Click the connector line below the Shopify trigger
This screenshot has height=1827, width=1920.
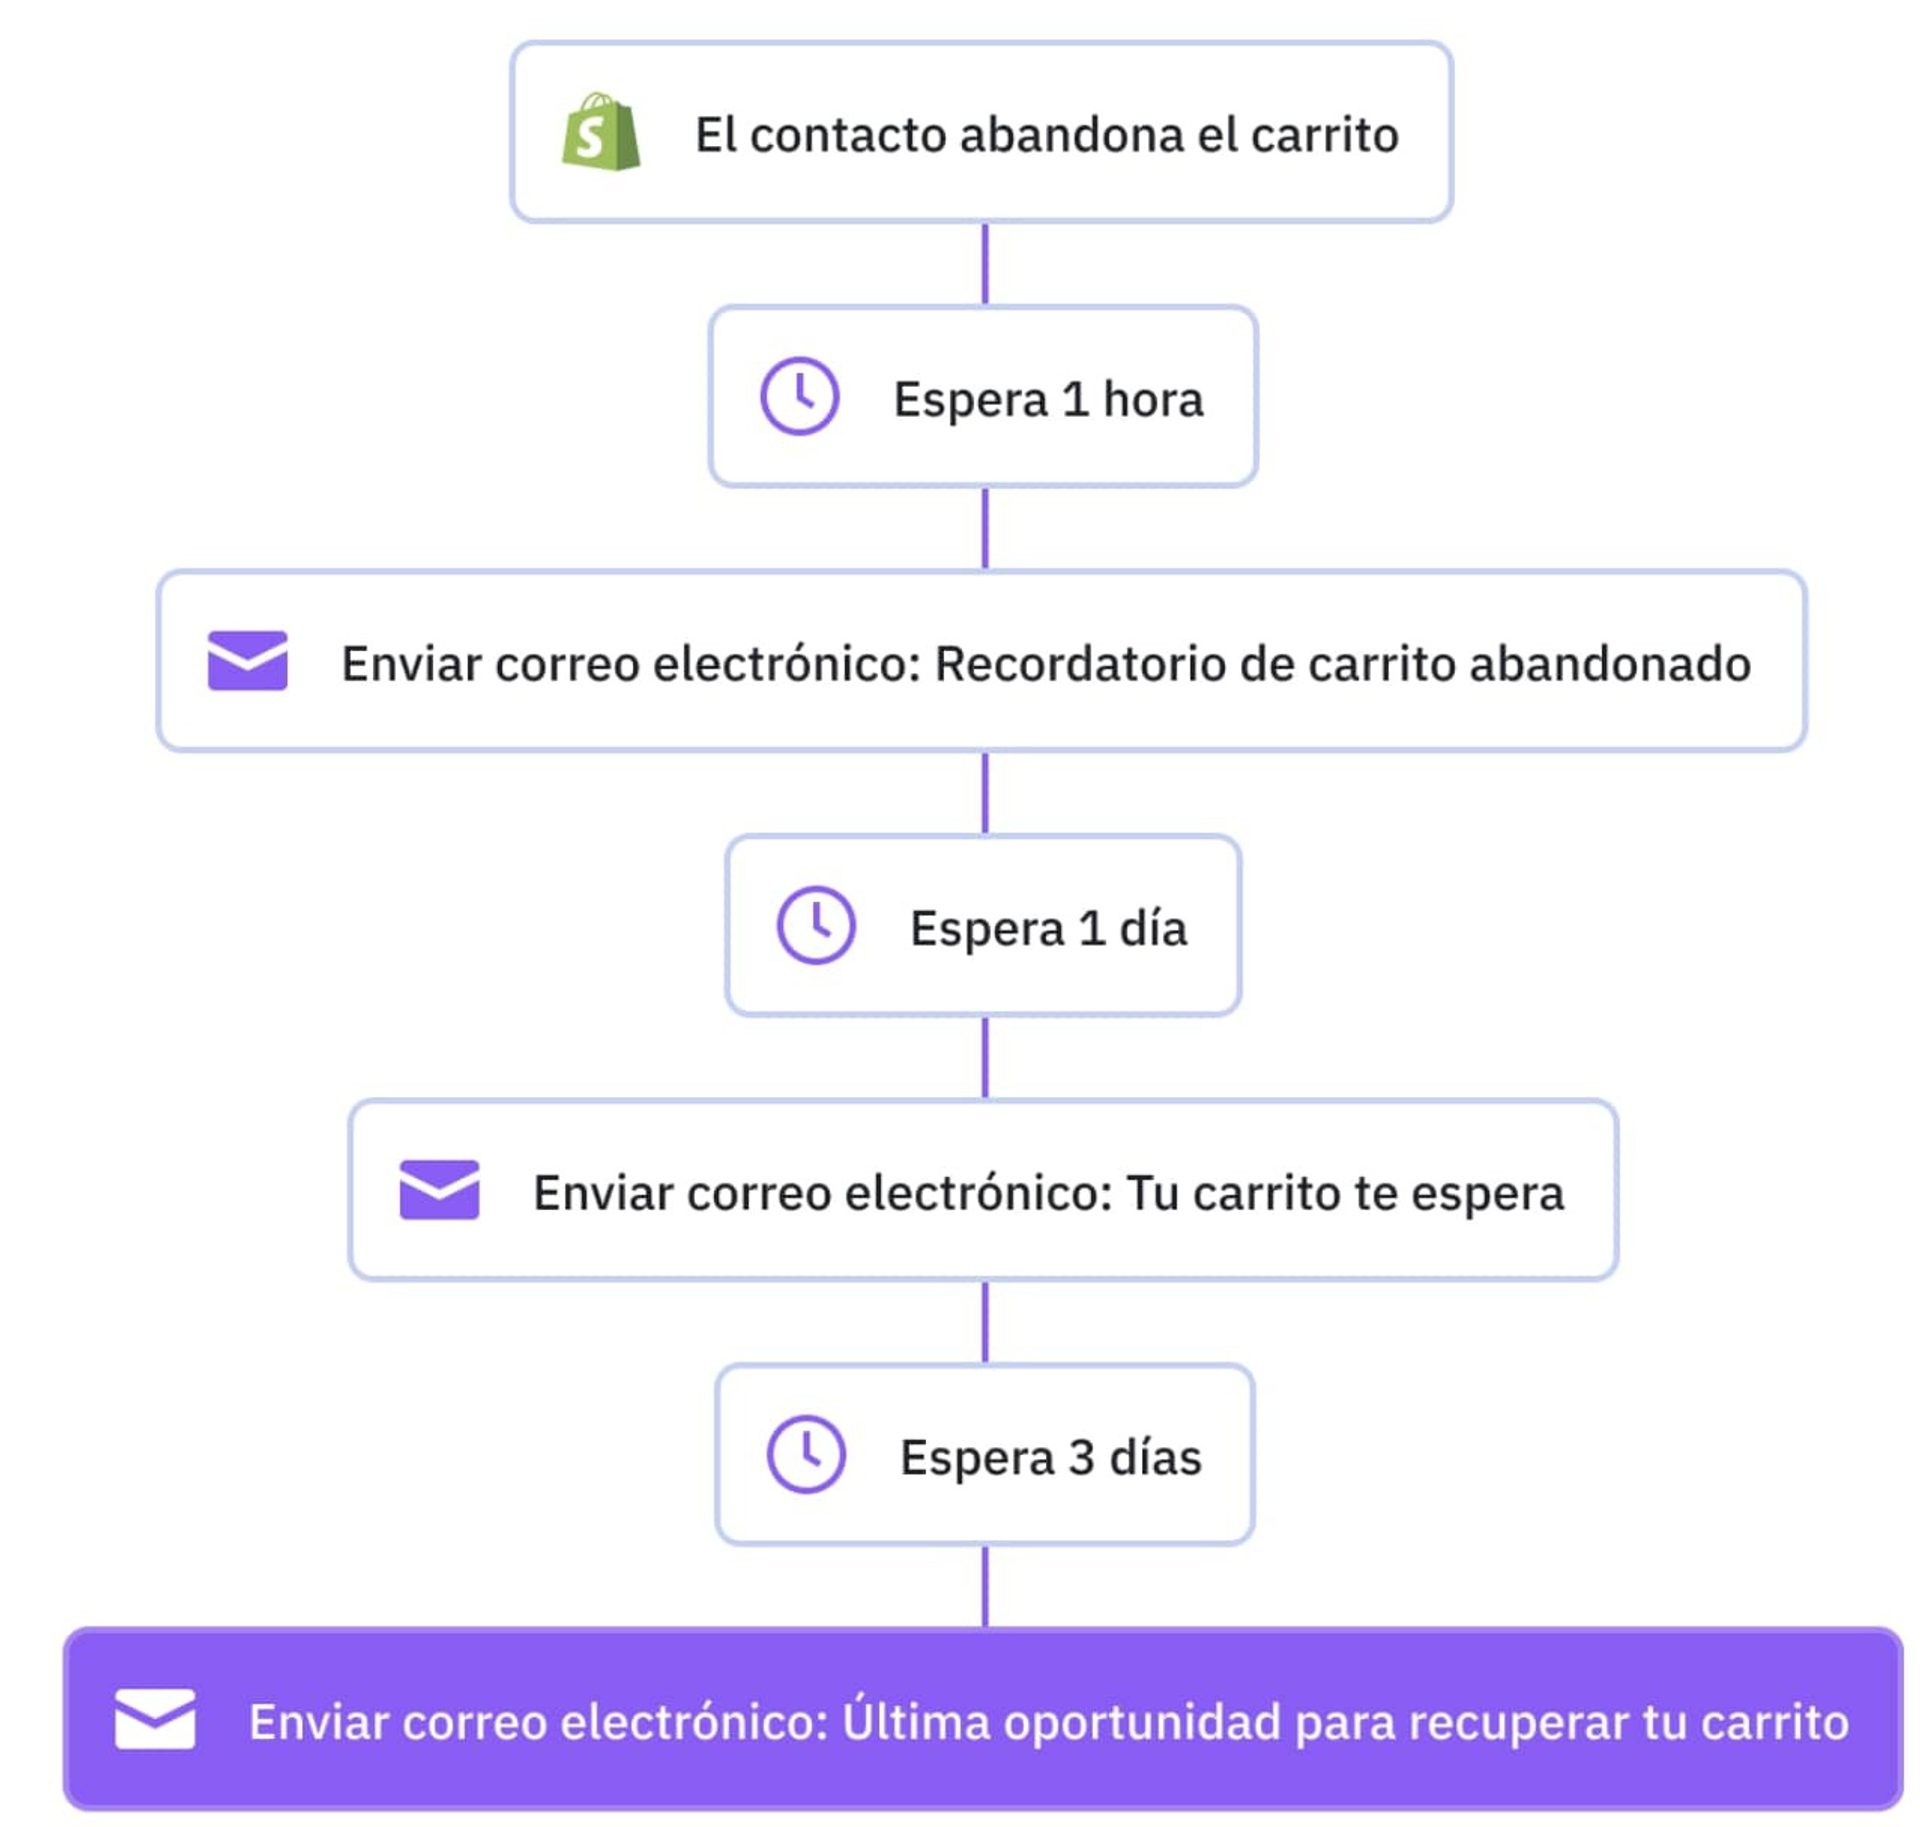(985, 264)
